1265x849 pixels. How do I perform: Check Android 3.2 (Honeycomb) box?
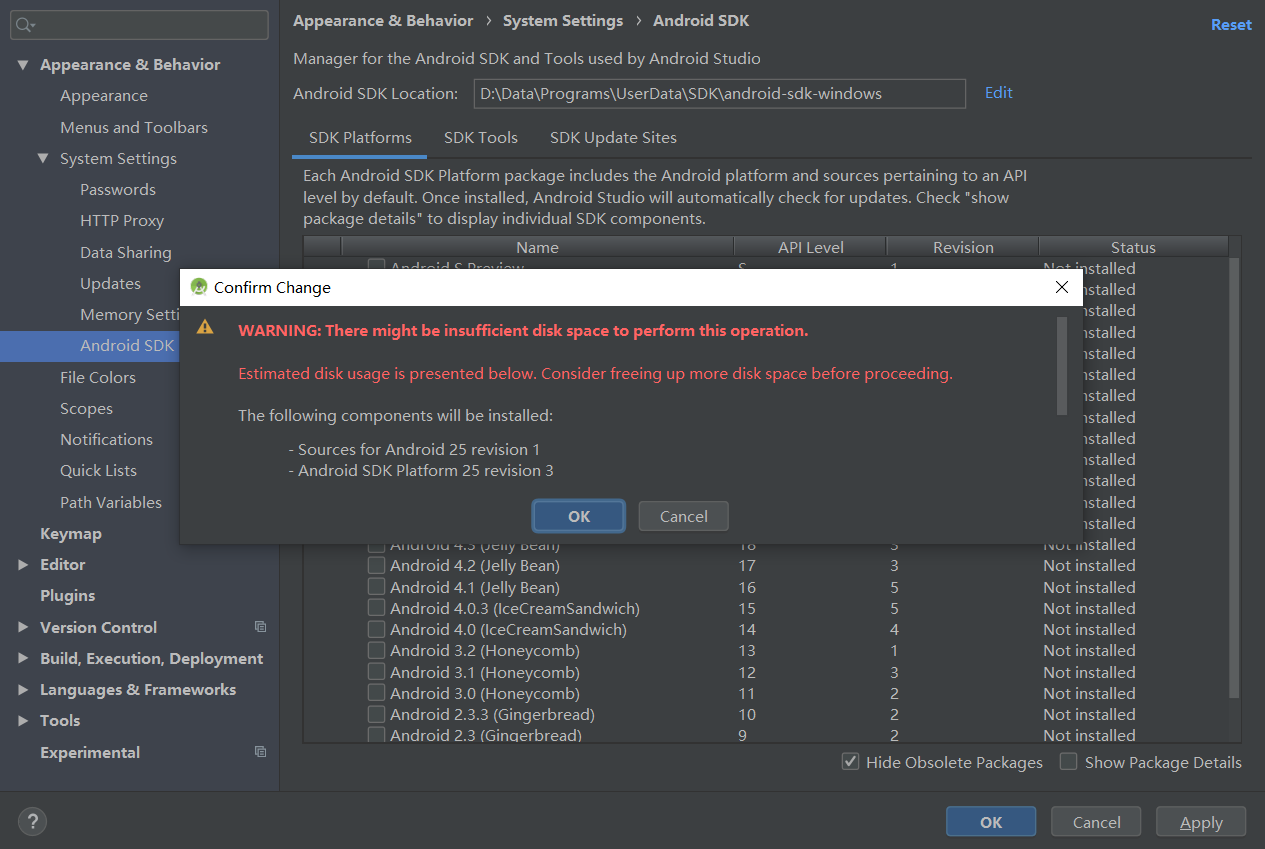[376, 651]
